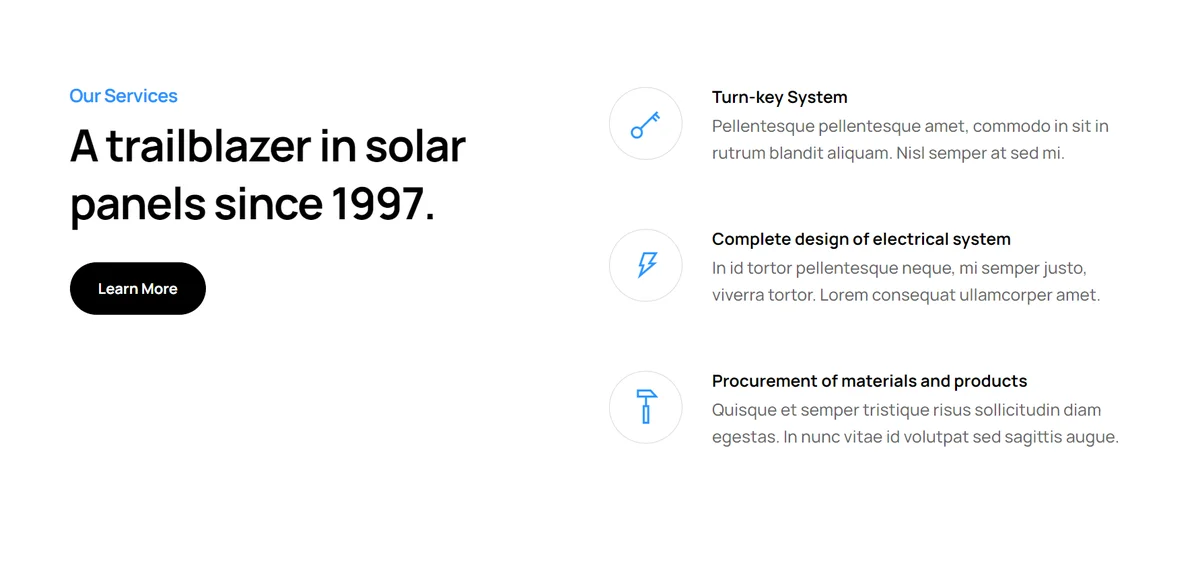Click the line Quisque et semper tristique

pyautogui.click(x=906, y=410)
